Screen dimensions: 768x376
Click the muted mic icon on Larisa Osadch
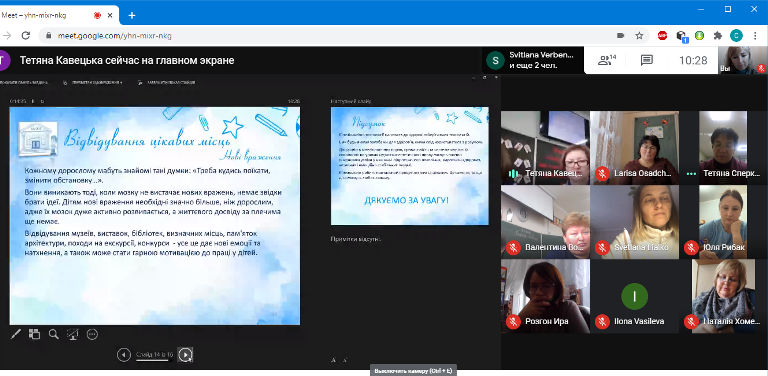602,173
